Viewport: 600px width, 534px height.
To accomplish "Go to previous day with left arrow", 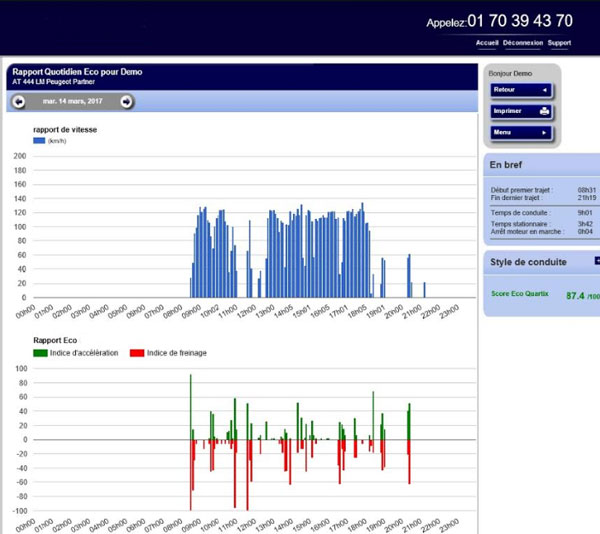I will (19, 101).
